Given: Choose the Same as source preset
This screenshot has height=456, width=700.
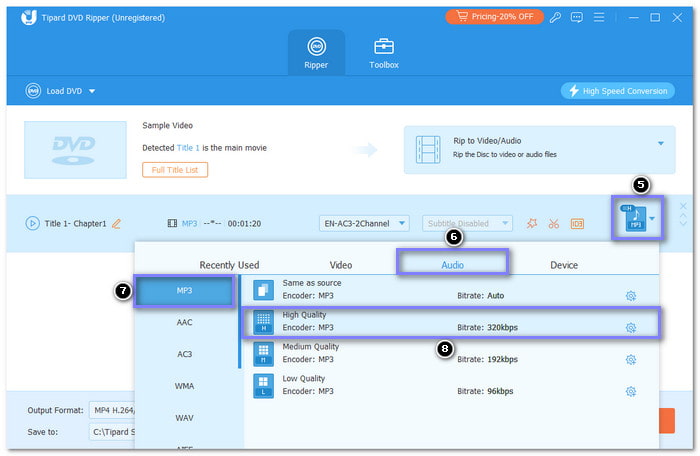Looking at the screenshot, I should tap(451, 289).
